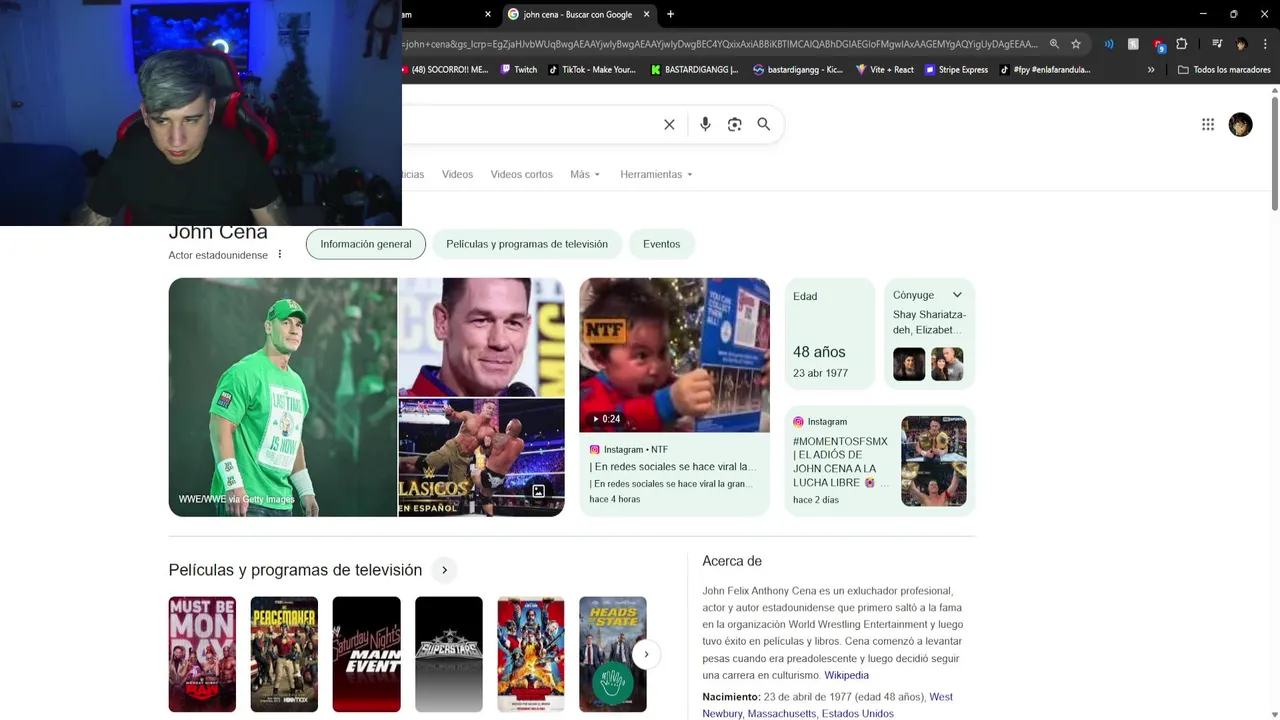The image size is (1280, 720).
Task: Open the 'Must Be Monday' Raw poster
Action: [202, 654]
